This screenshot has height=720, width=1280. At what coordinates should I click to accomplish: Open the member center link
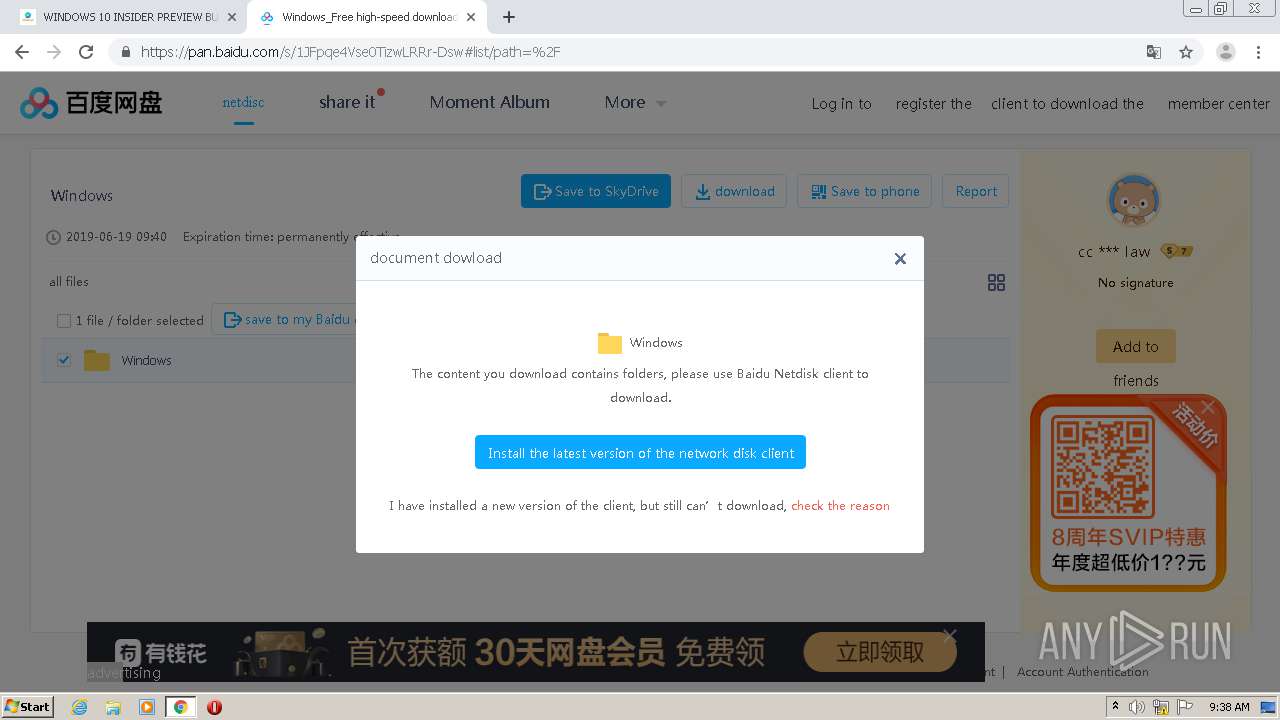pyautogui.click(x=1218, y=104)
